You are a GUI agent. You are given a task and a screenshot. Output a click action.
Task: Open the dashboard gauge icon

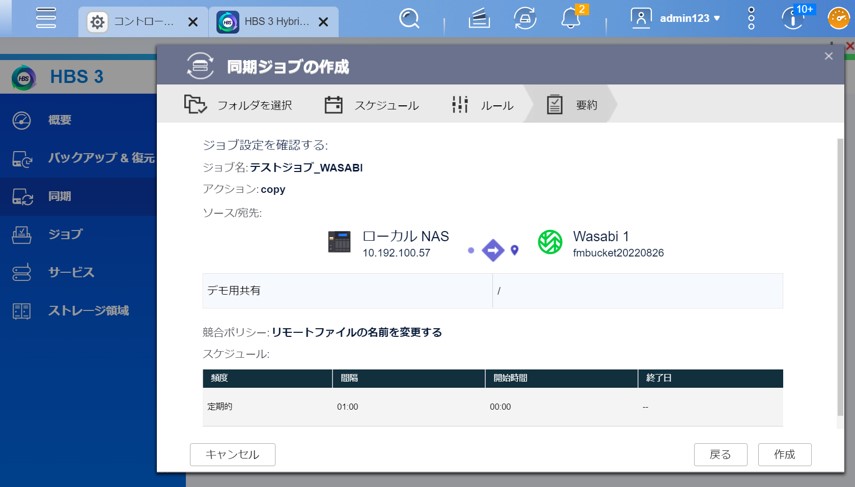point(838,18)
